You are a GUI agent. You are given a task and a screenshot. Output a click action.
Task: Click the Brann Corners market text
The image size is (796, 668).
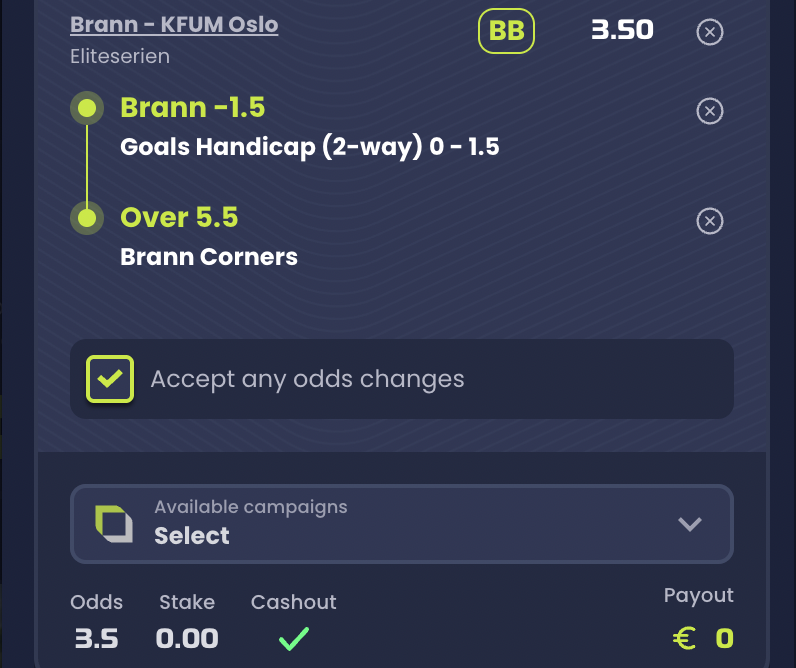(x=209, y=257)
